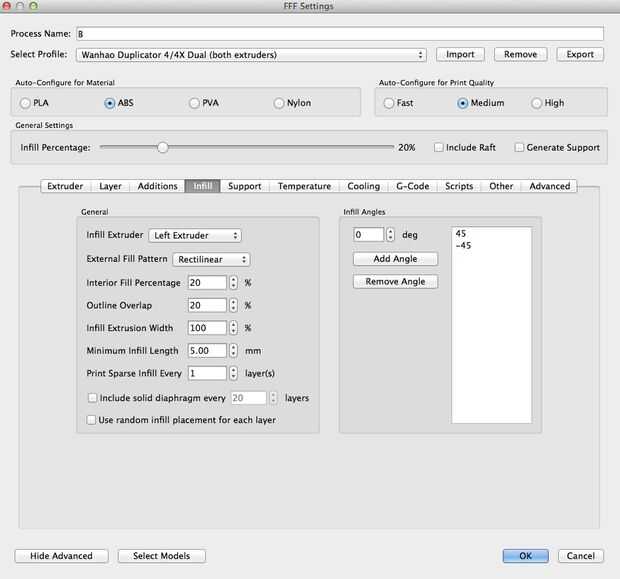Click the infill angle degree stepper

390,235
